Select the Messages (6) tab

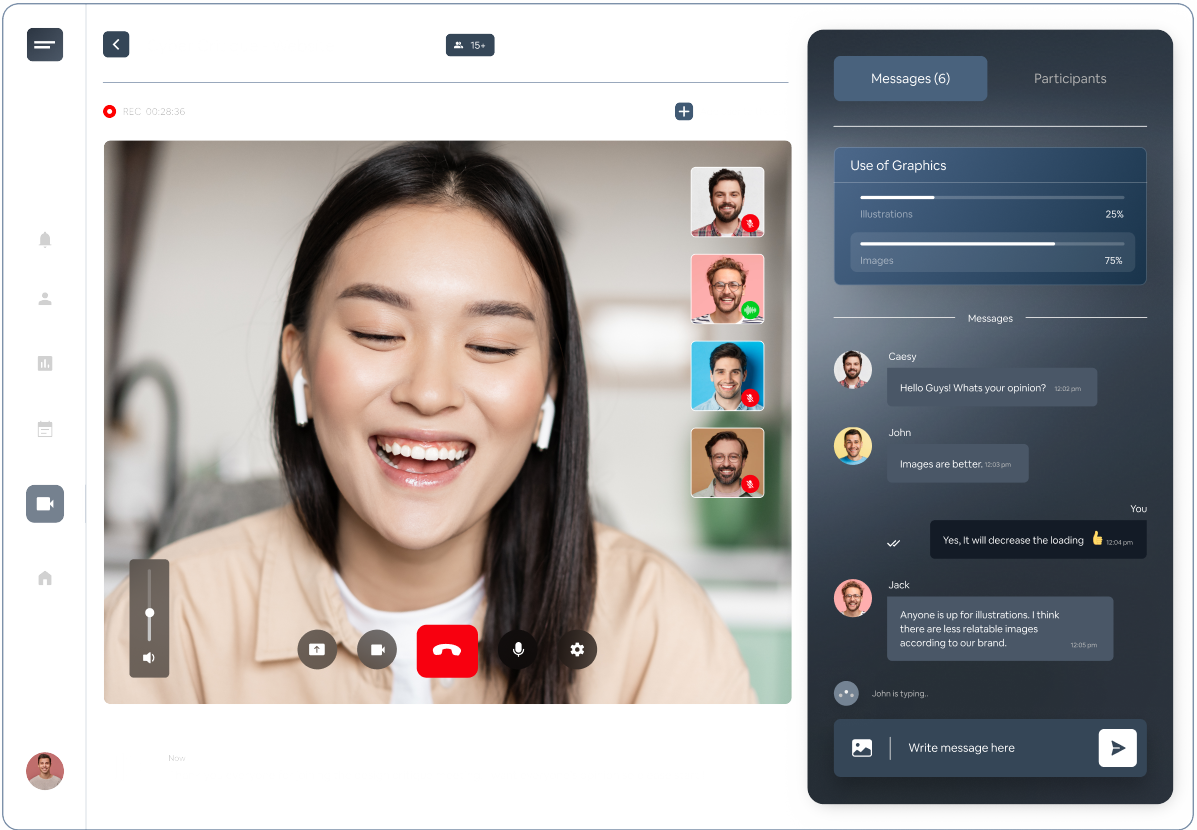[910, 79]
